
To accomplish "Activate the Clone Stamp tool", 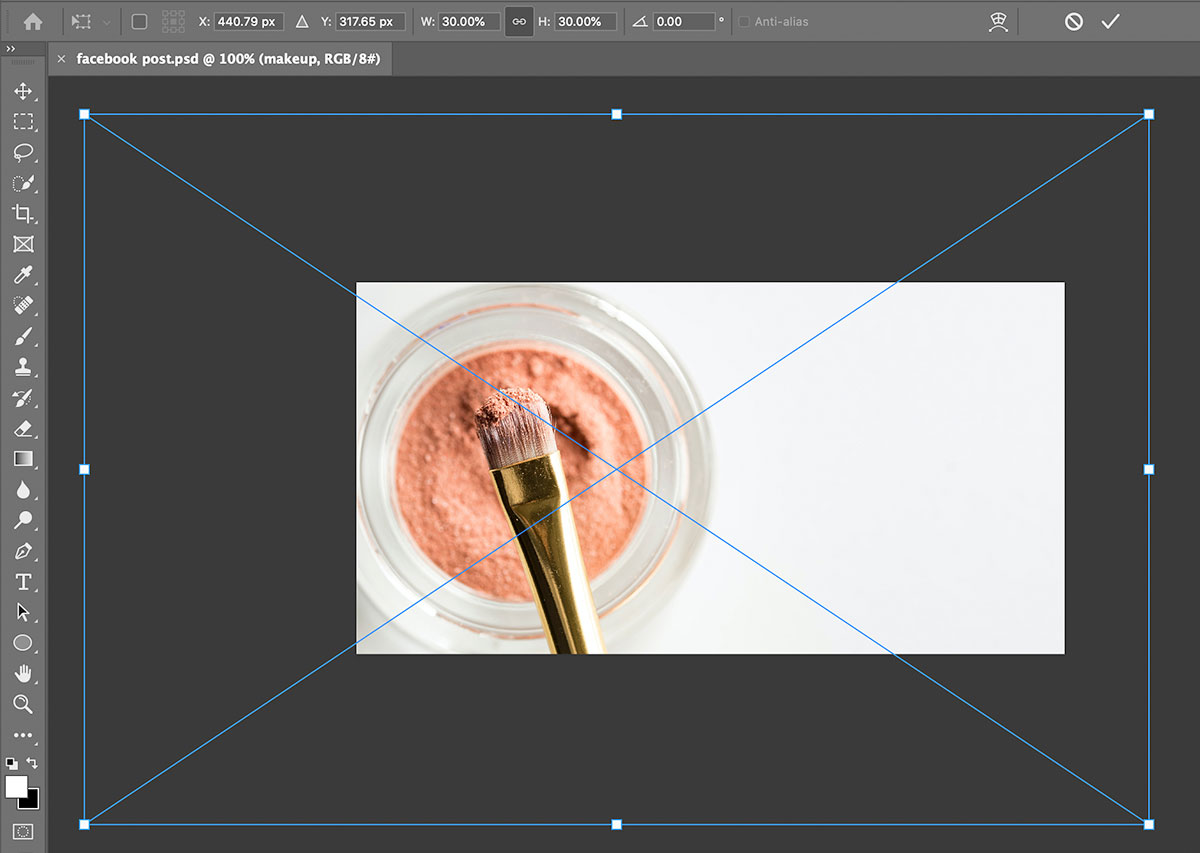I will click(x=22, y=367).
